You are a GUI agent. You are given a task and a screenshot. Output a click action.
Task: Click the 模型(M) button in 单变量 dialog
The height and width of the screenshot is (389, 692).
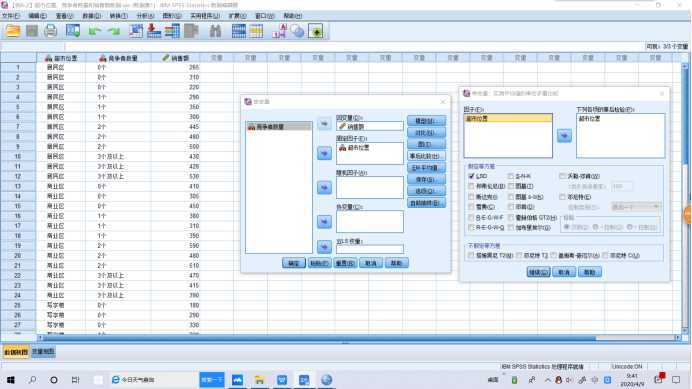click(x=426, y=121)
